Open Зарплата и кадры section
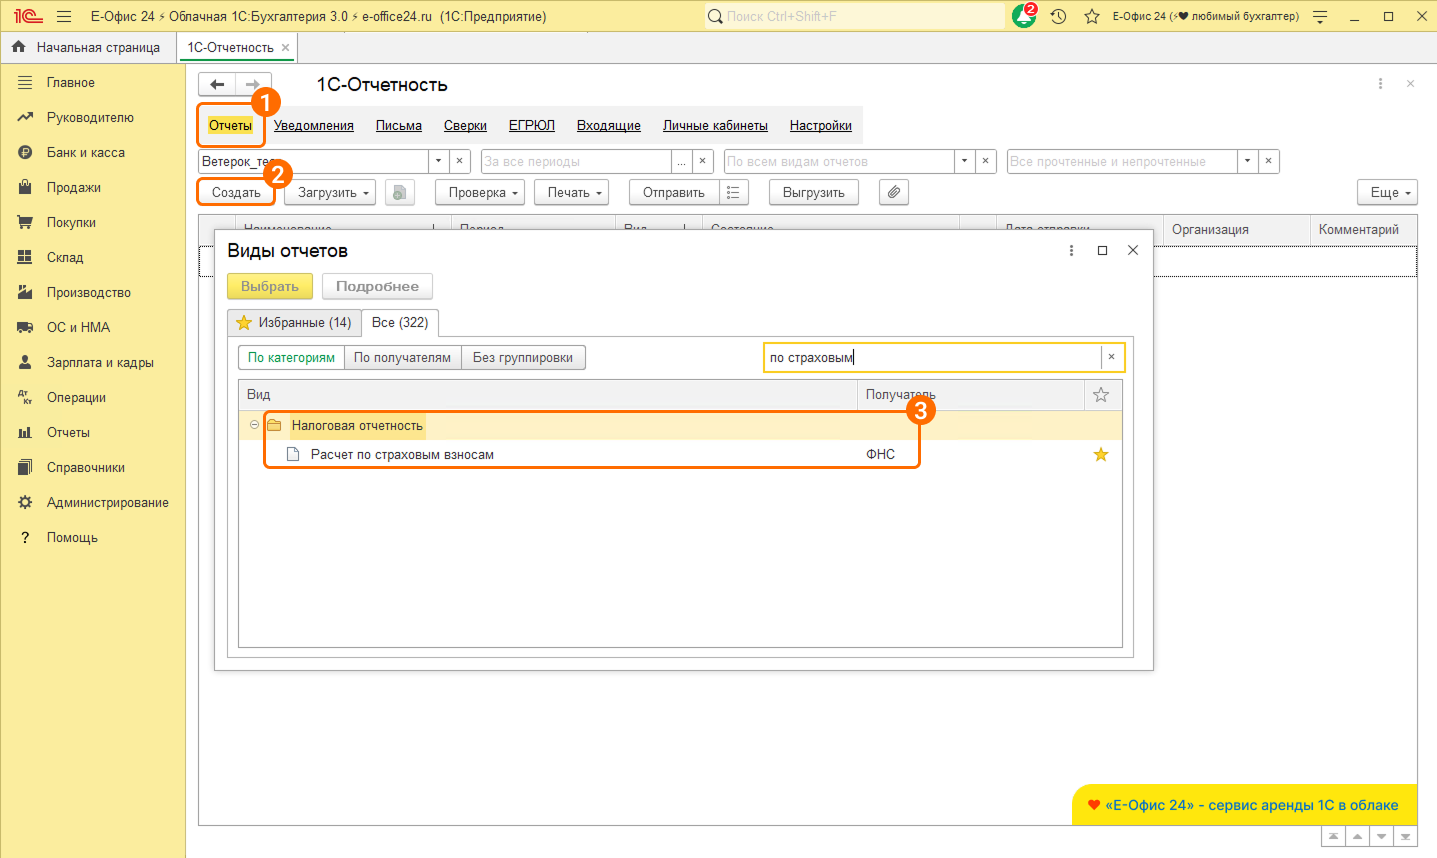 tap(100, 363)
